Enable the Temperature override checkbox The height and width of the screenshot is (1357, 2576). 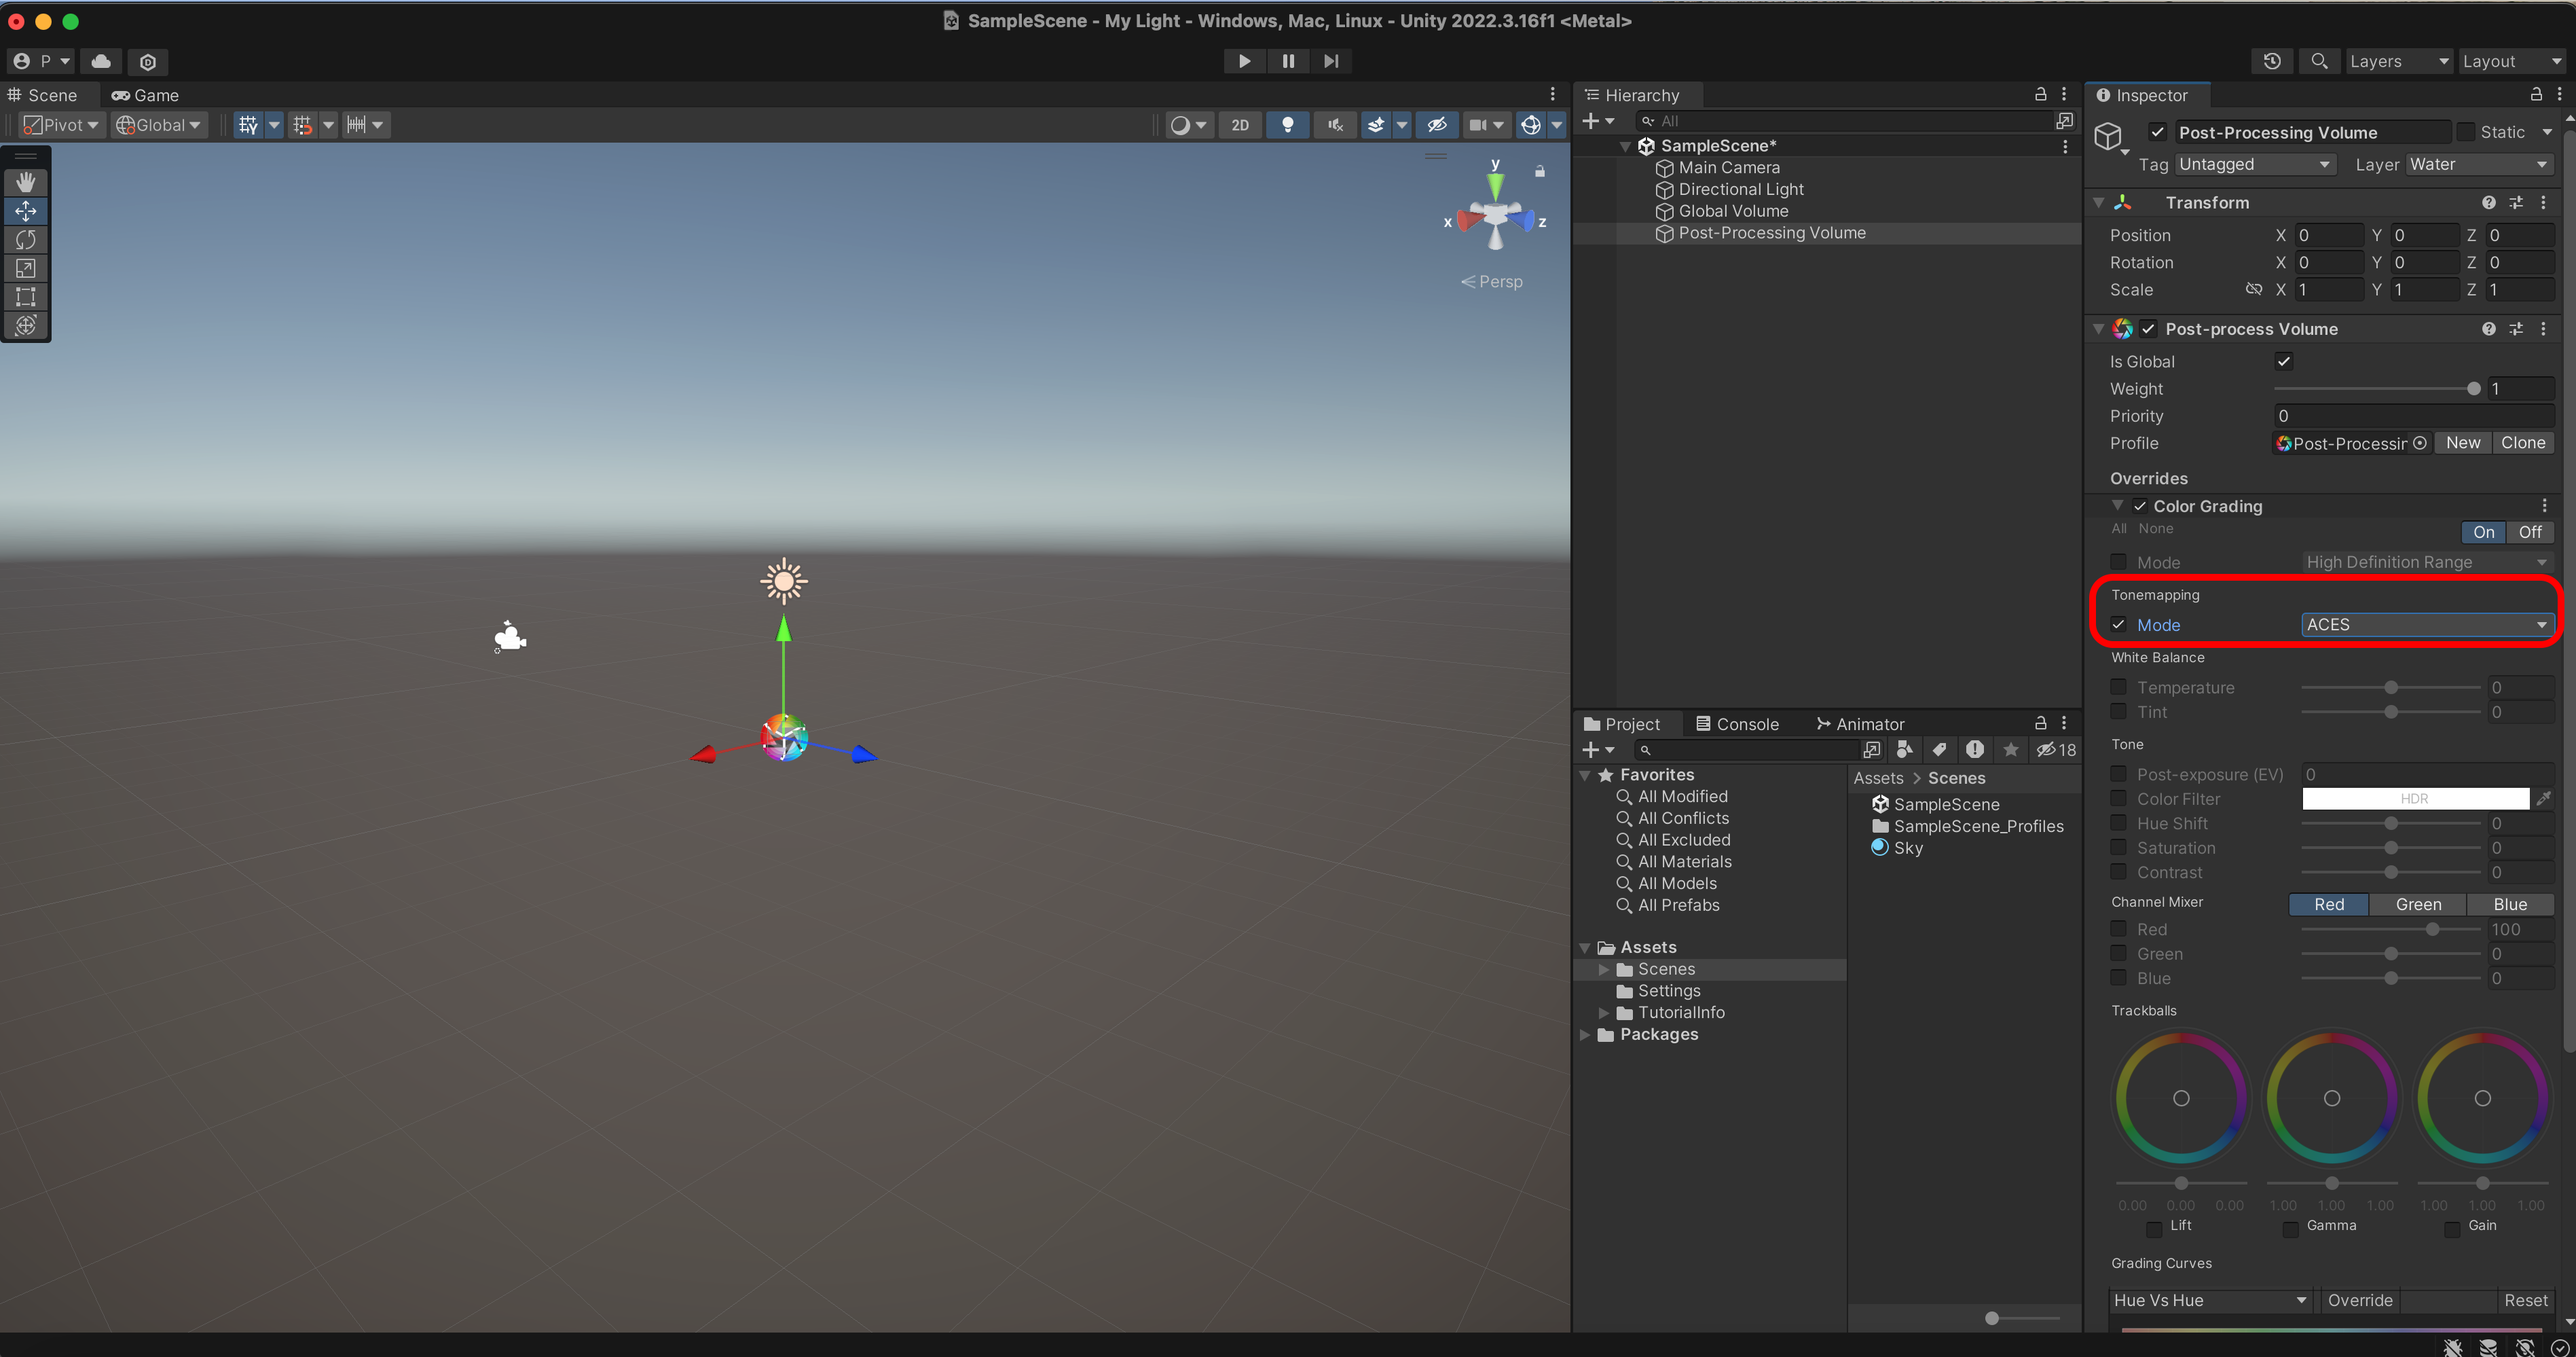(2118, 687)
